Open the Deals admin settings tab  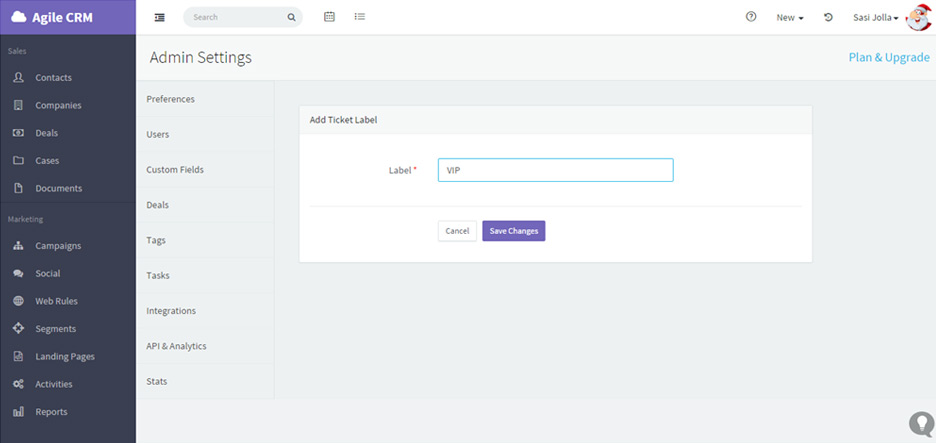(205, 205)
